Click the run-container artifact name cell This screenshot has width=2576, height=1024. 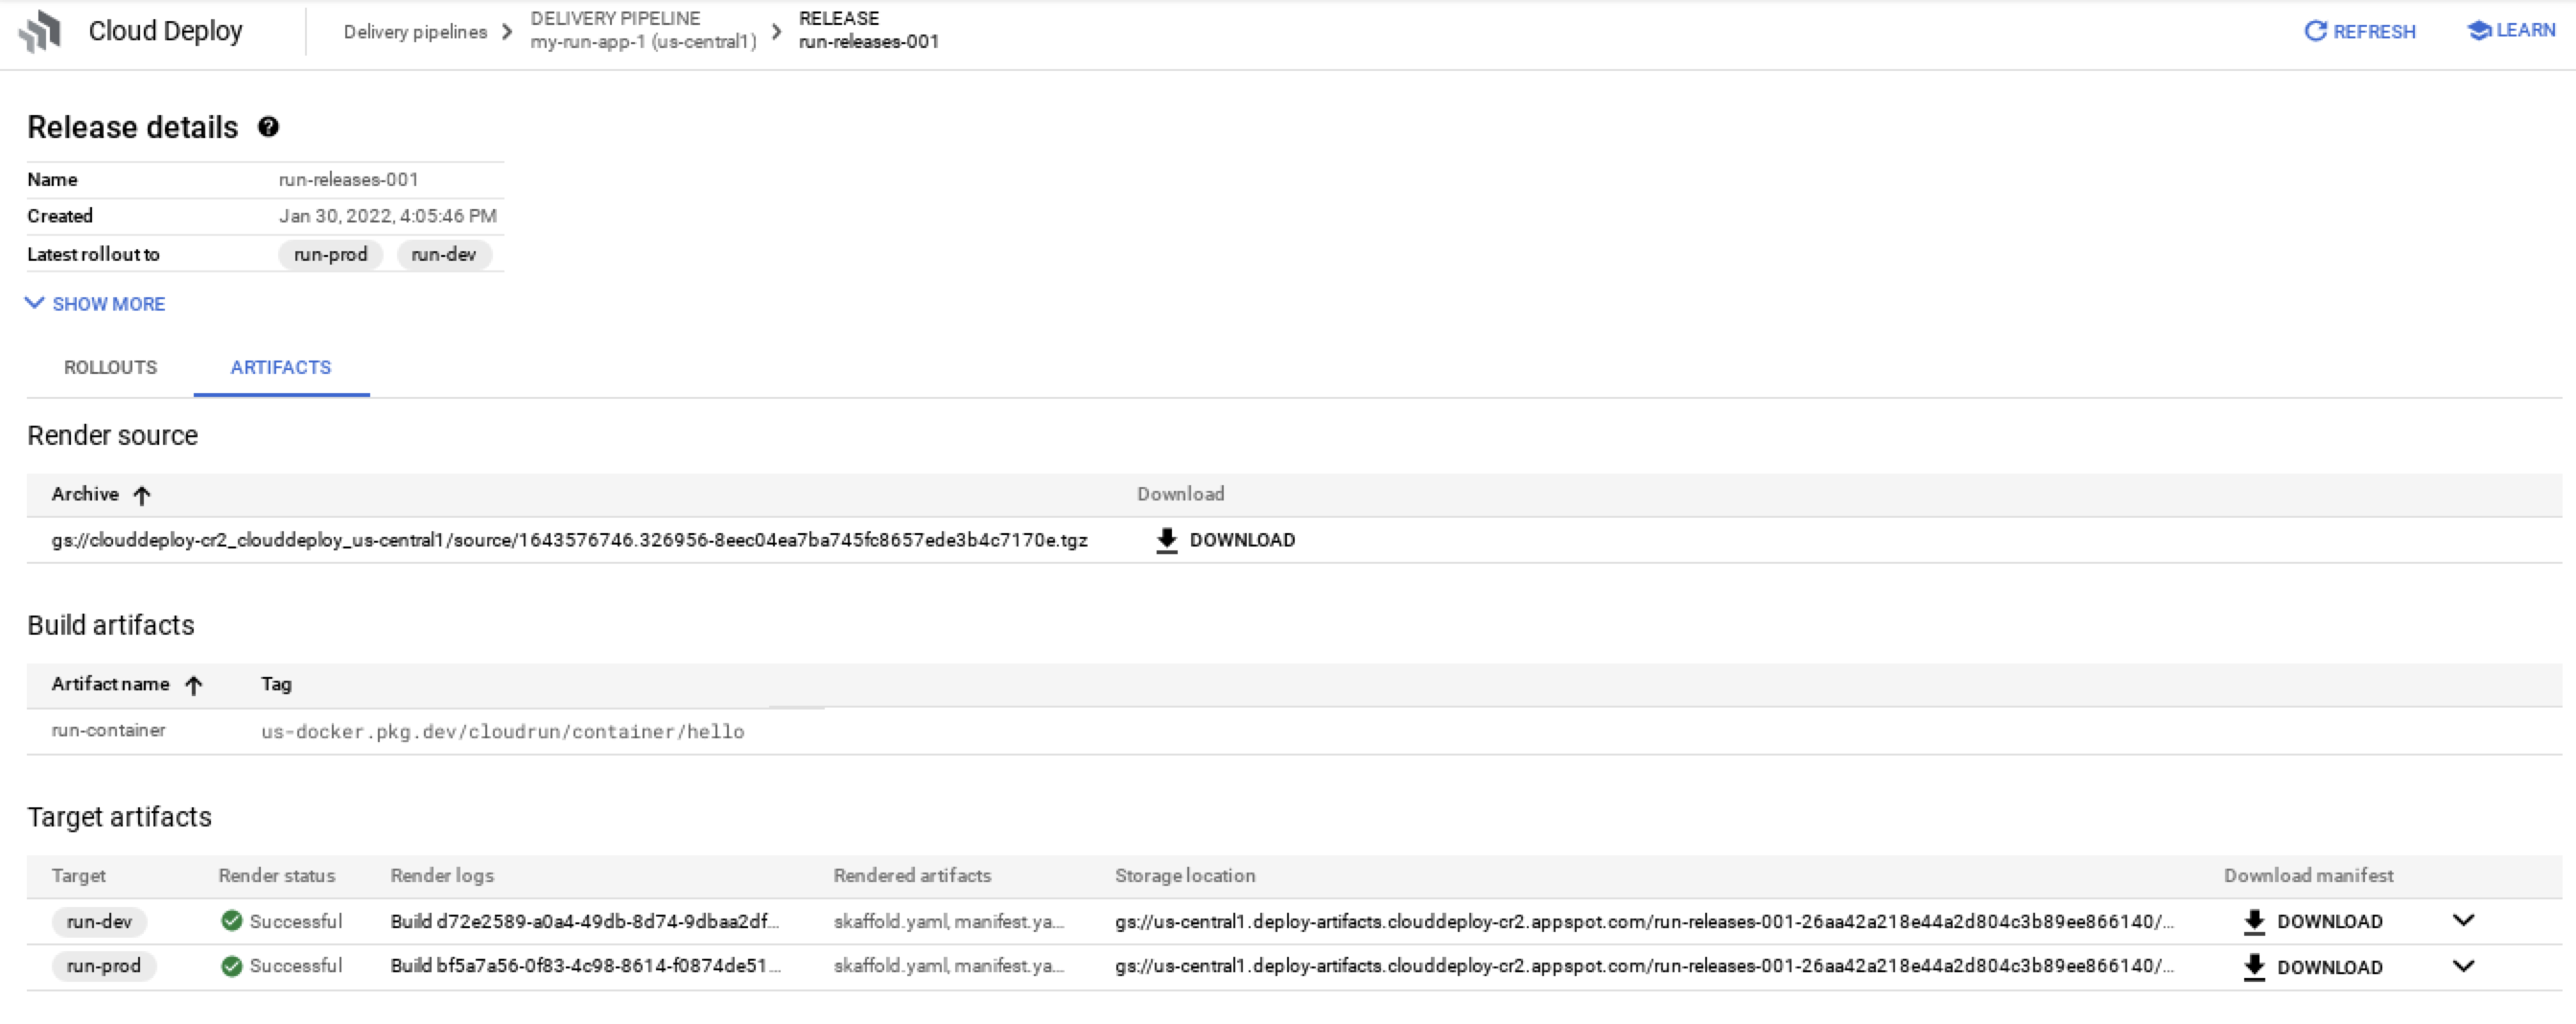(x=108, y=730)
